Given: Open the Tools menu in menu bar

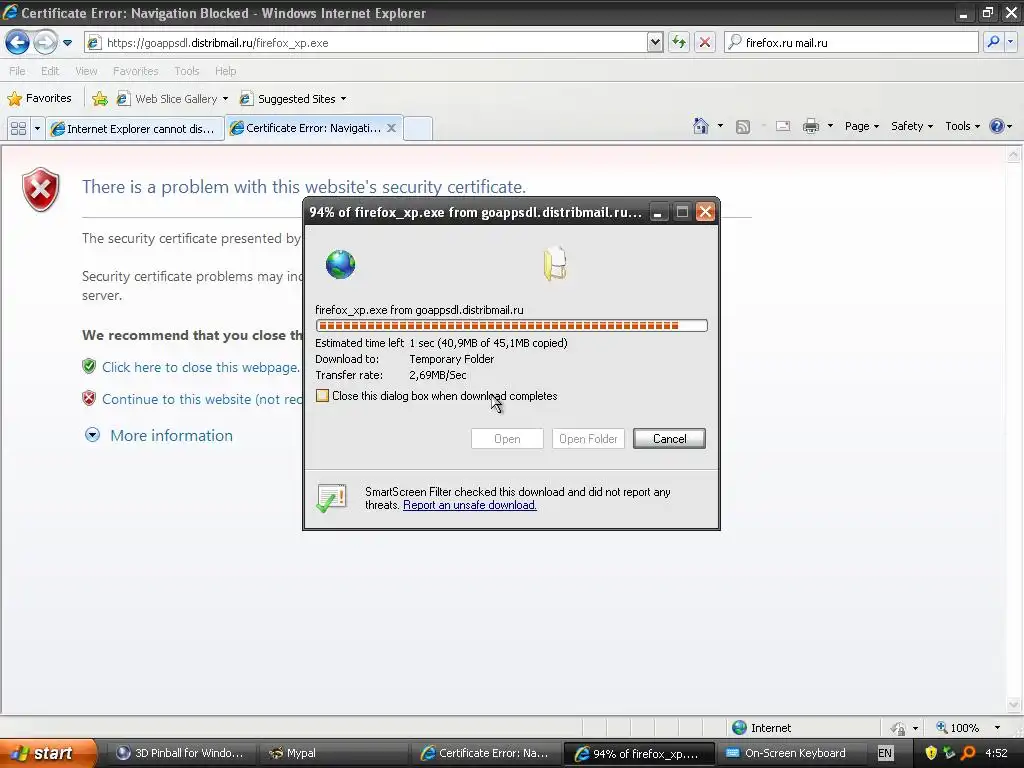Looking at the screenshot, I should point(187,71).
